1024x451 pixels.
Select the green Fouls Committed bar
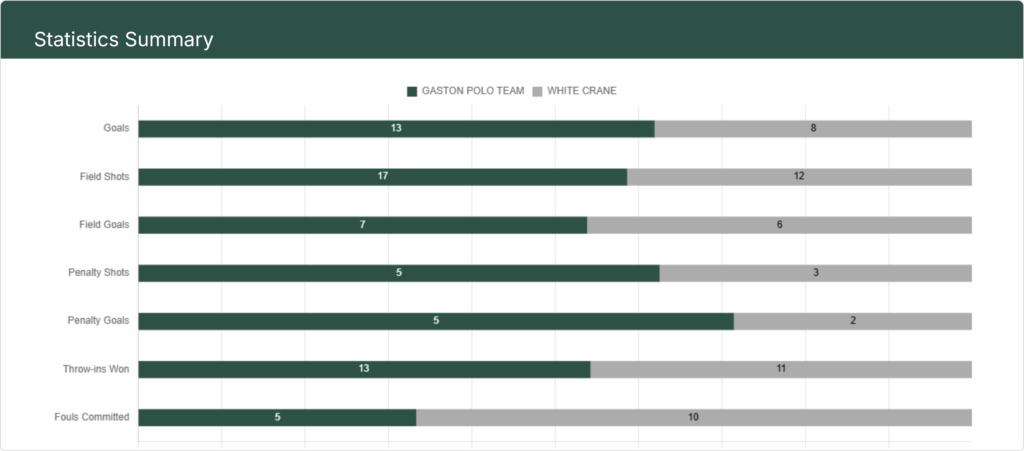pos(277,418)
